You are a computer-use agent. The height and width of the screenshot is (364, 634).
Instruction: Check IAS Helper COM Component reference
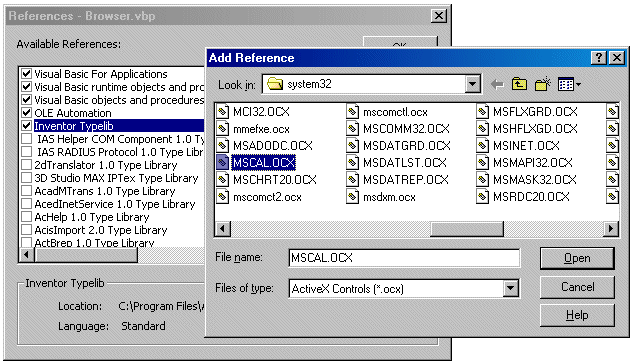[27, 139]
